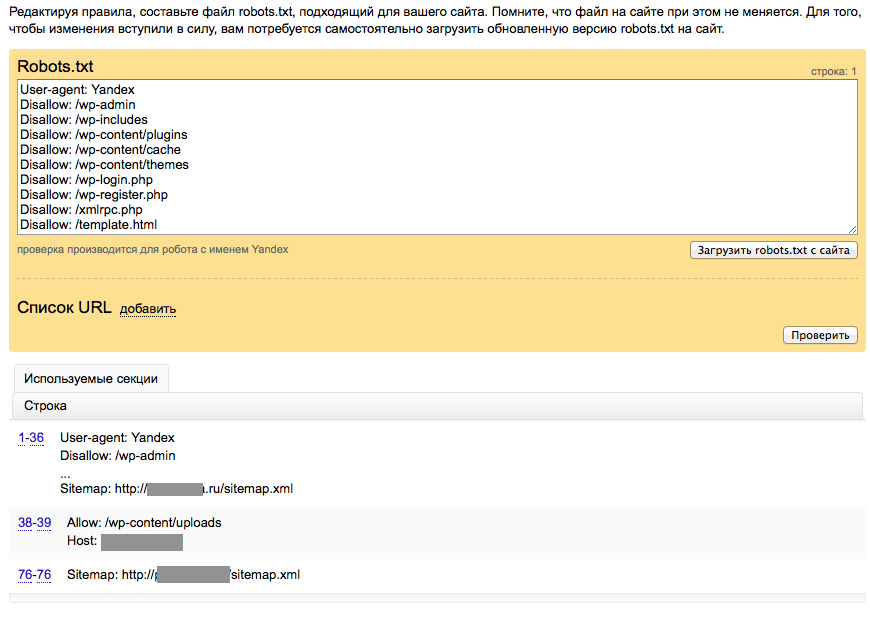The height and width of the screenshot is (638, 870).
Task: Switch to the Используемые секции tab
Action: click(90, 379)
